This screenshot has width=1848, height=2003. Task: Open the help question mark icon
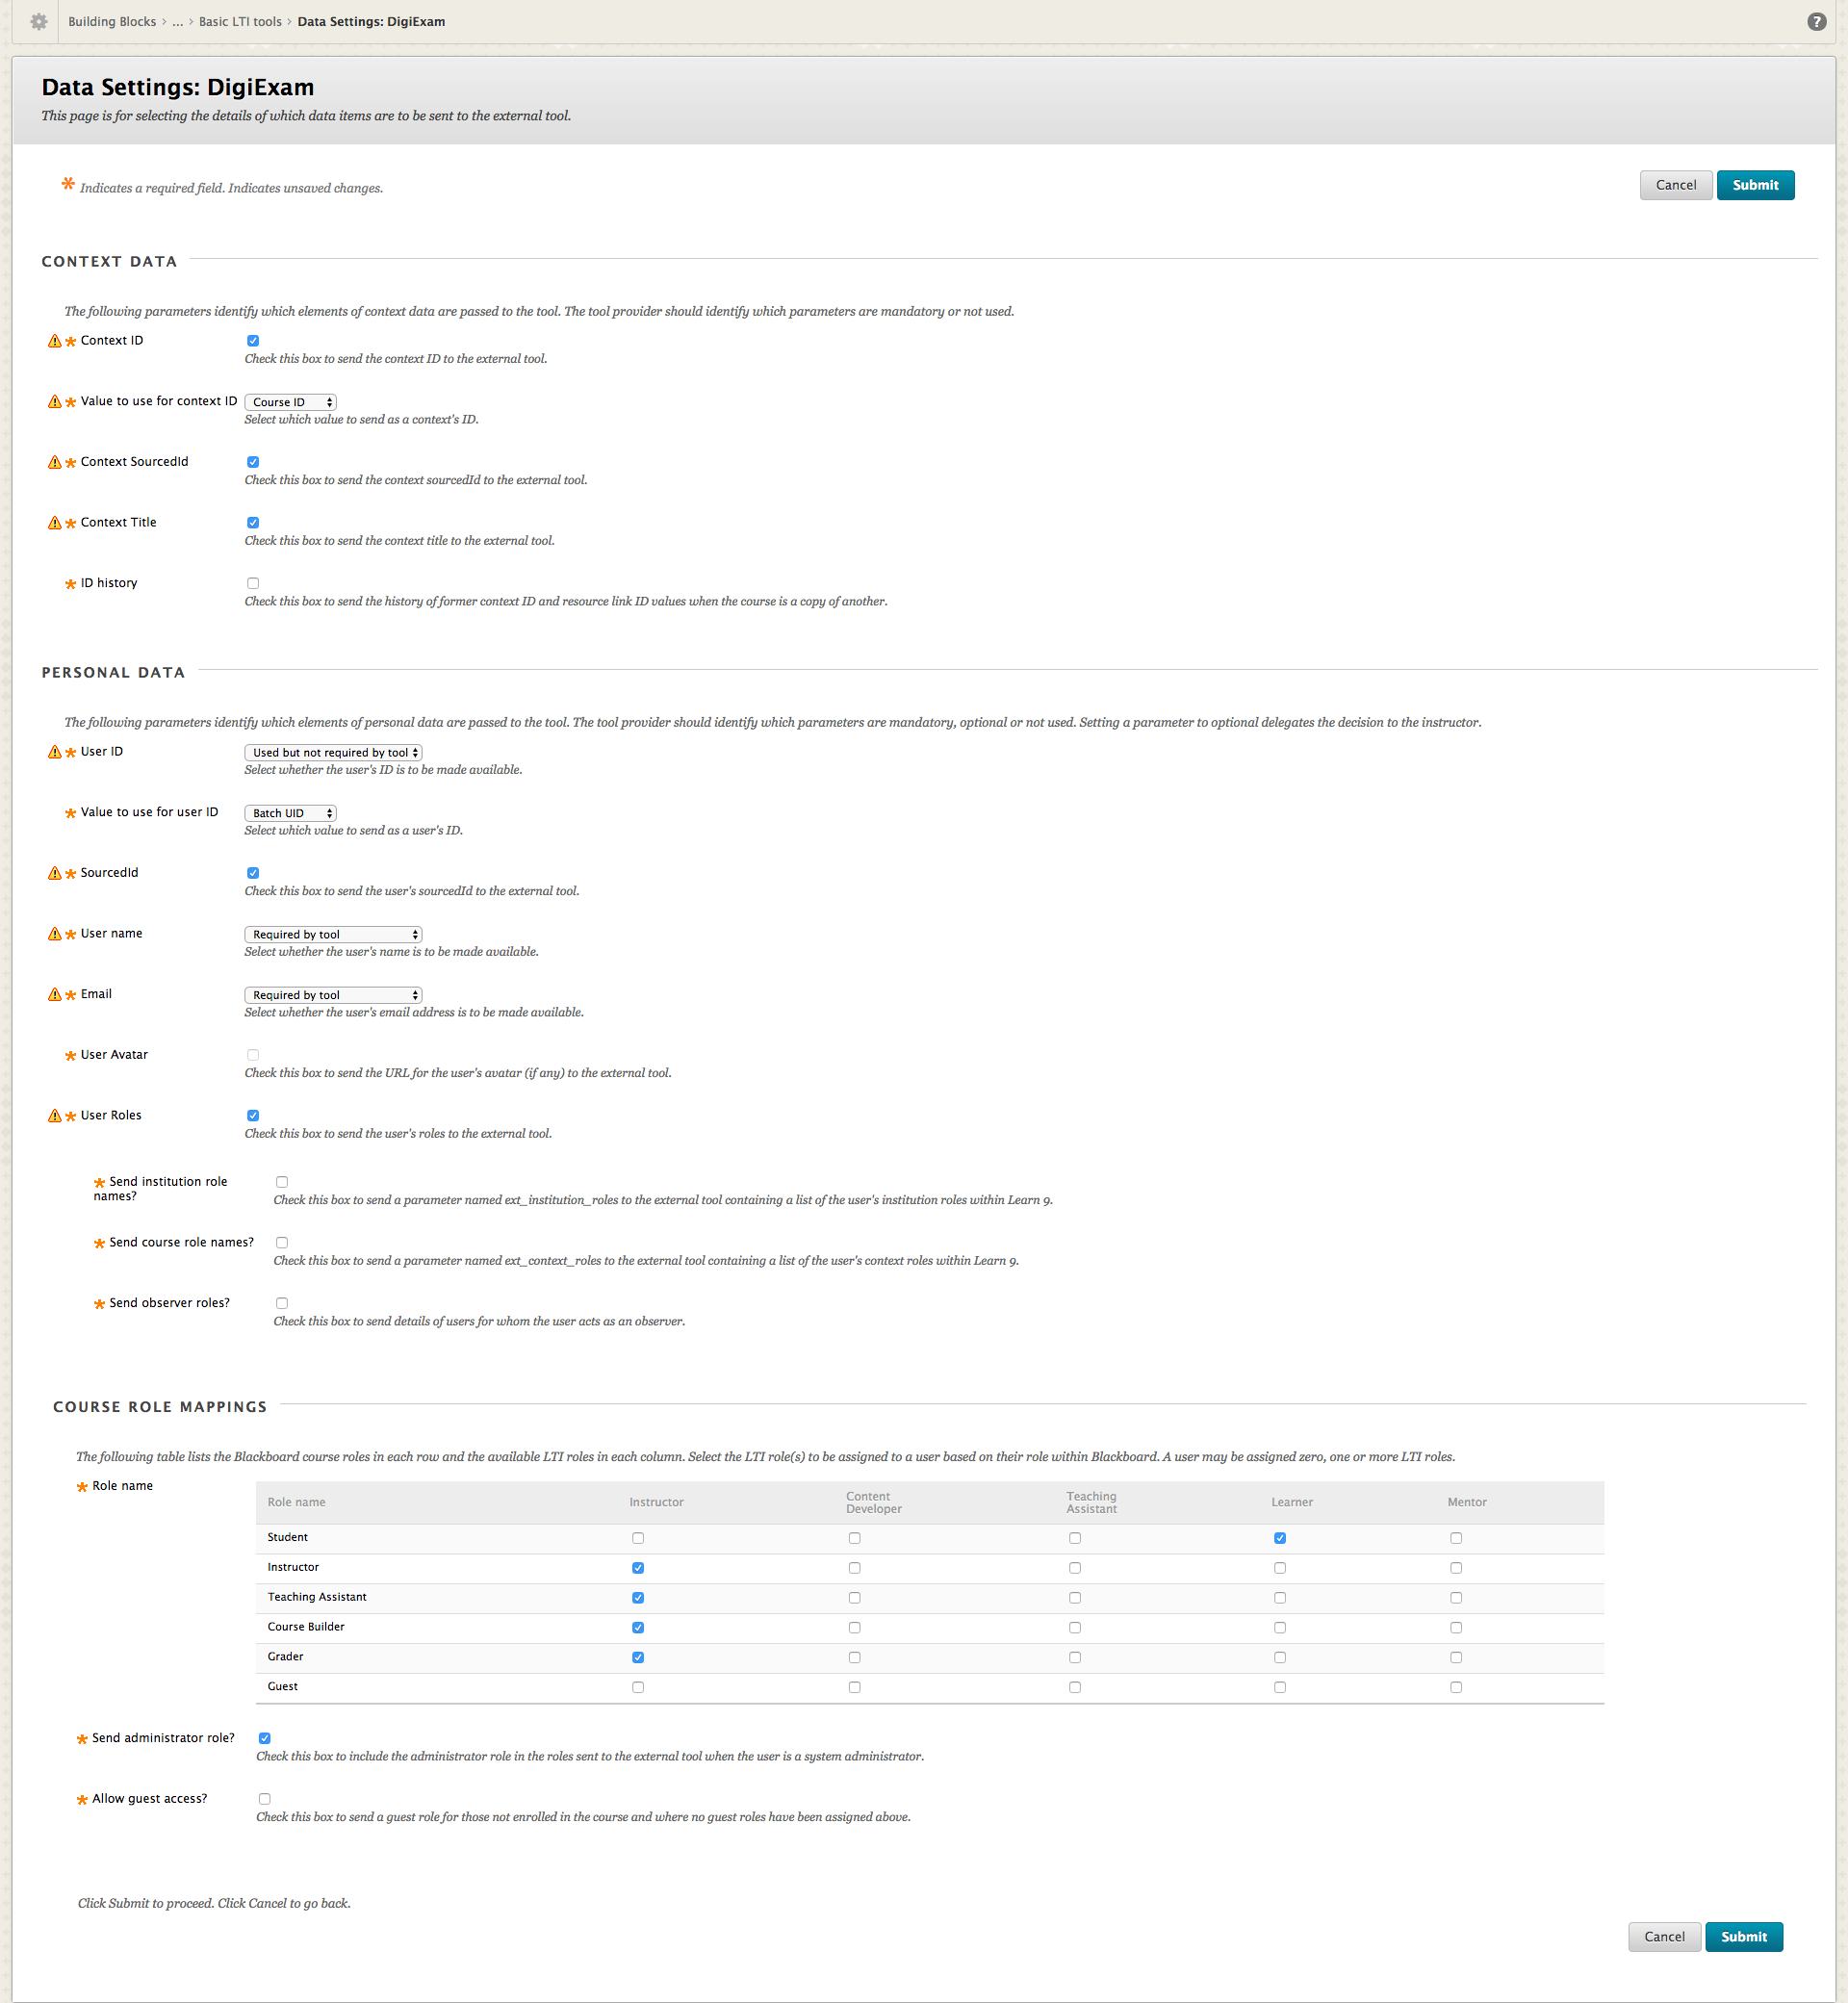1817,22
